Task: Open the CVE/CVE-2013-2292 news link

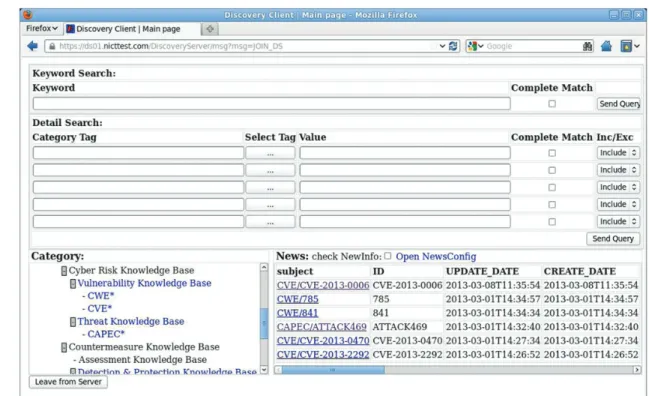Action: (x=323, y=355)
